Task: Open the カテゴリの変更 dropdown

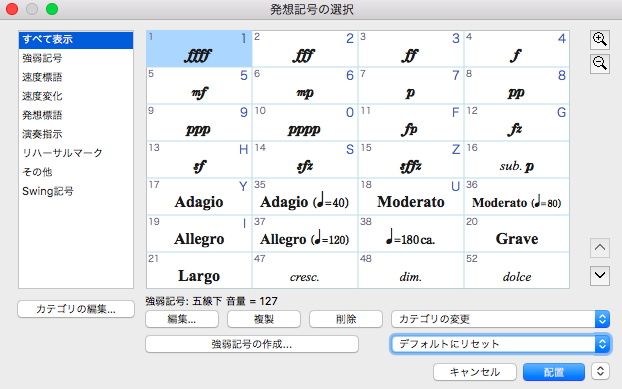Action: click(x=500, y=319)
